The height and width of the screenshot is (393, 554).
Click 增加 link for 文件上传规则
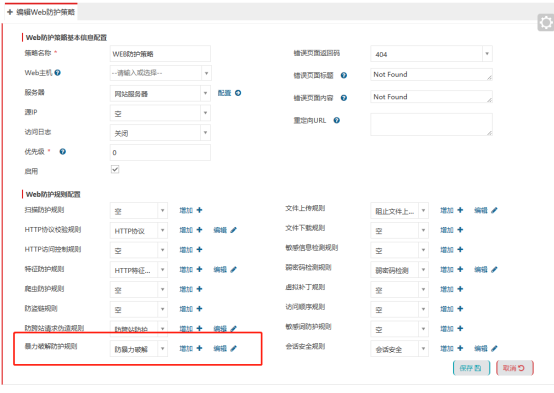point(447,210)
